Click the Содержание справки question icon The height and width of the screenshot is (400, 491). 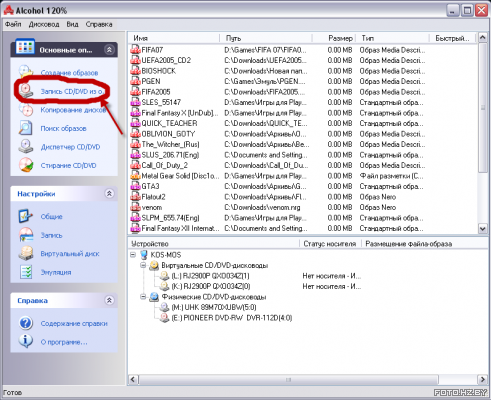(x=26, y=323)
